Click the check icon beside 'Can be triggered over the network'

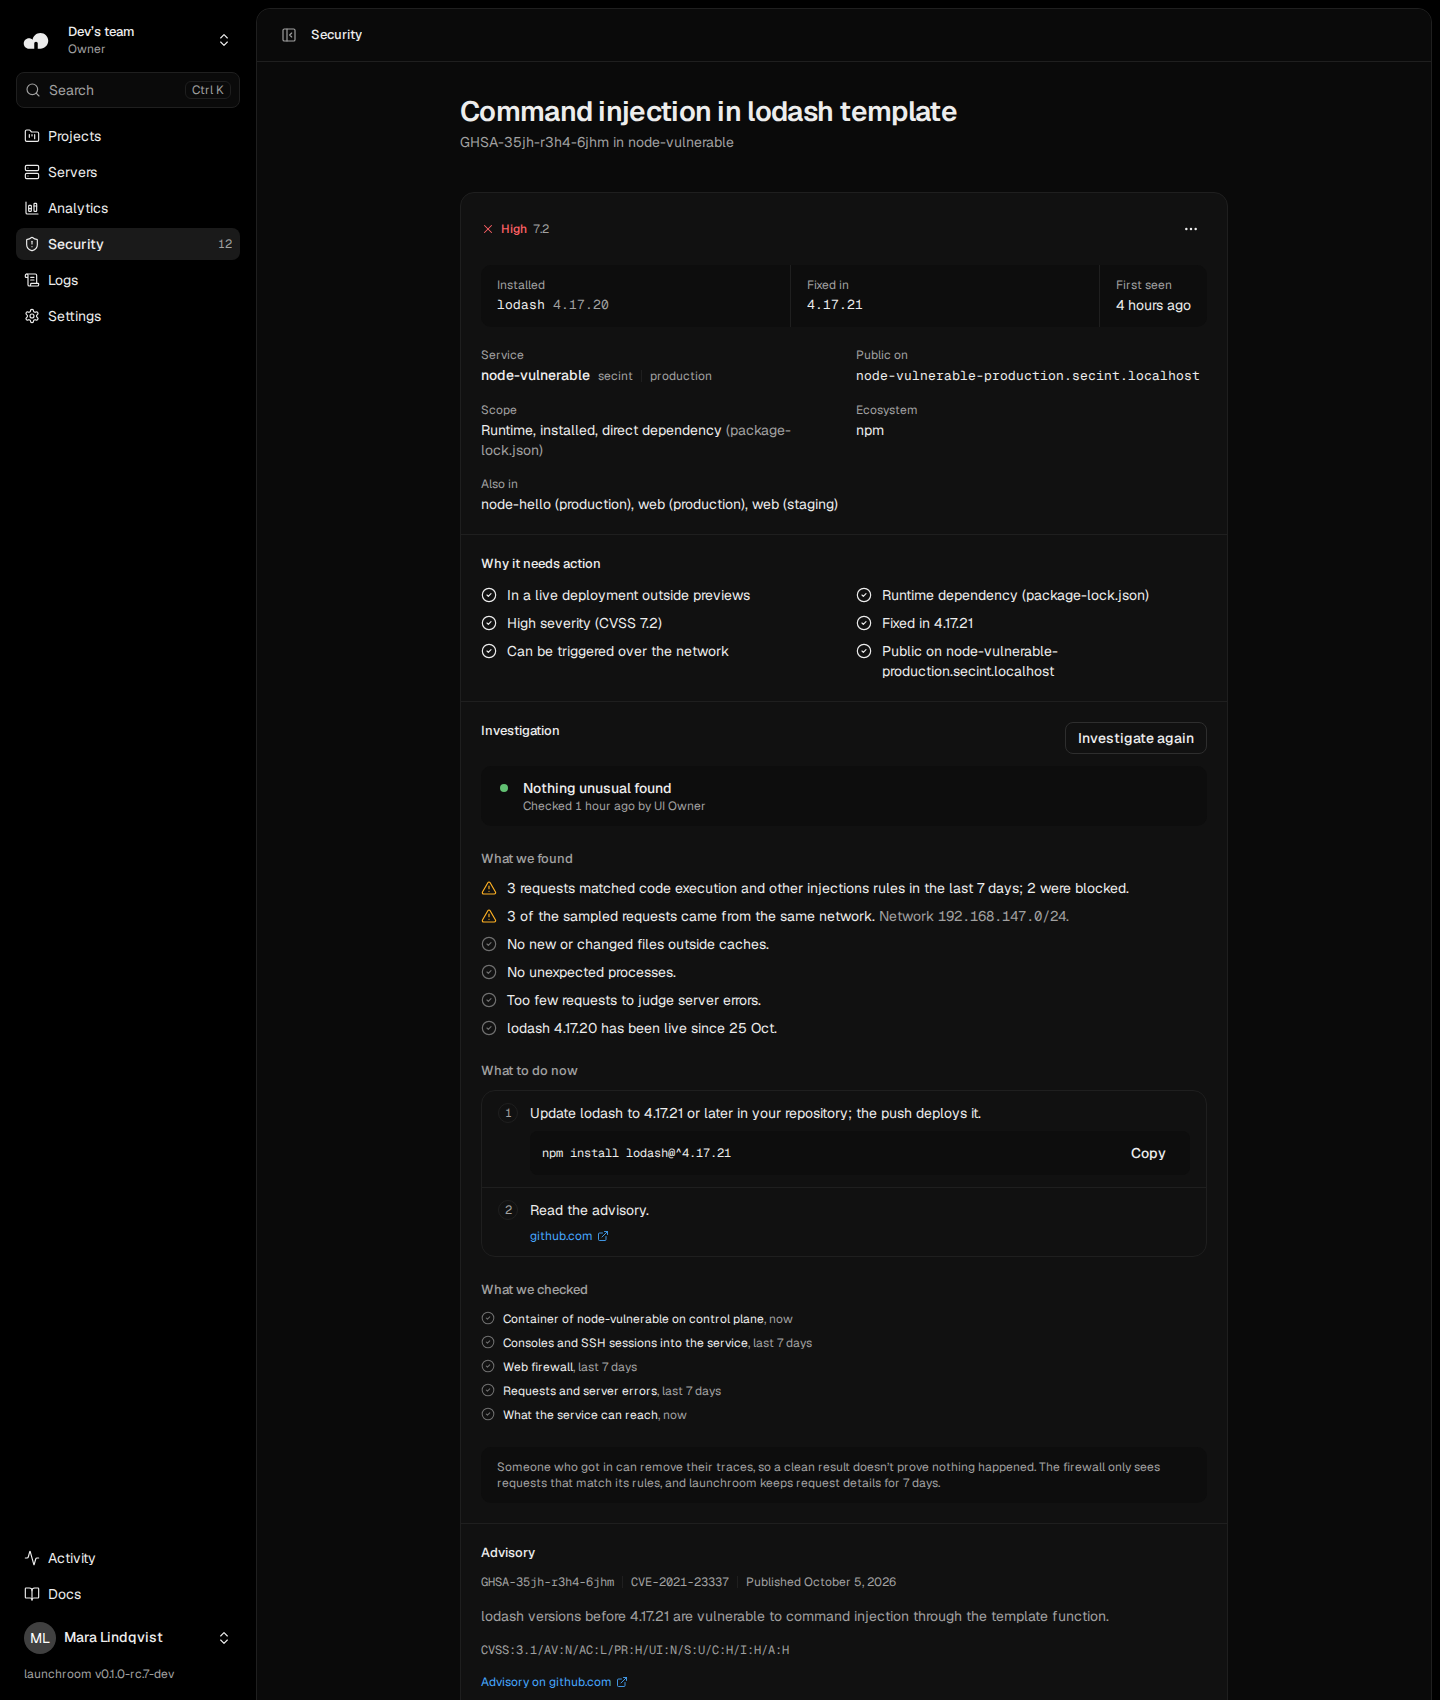(x=489, y=651)
